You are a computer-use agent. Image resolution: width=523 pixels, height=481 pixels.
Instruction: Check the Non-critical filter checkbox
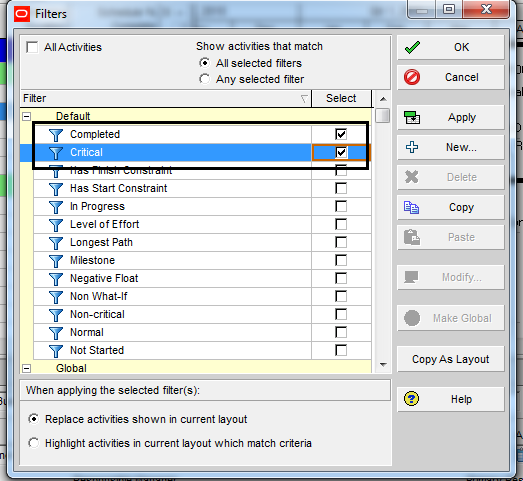coord(341,314)
